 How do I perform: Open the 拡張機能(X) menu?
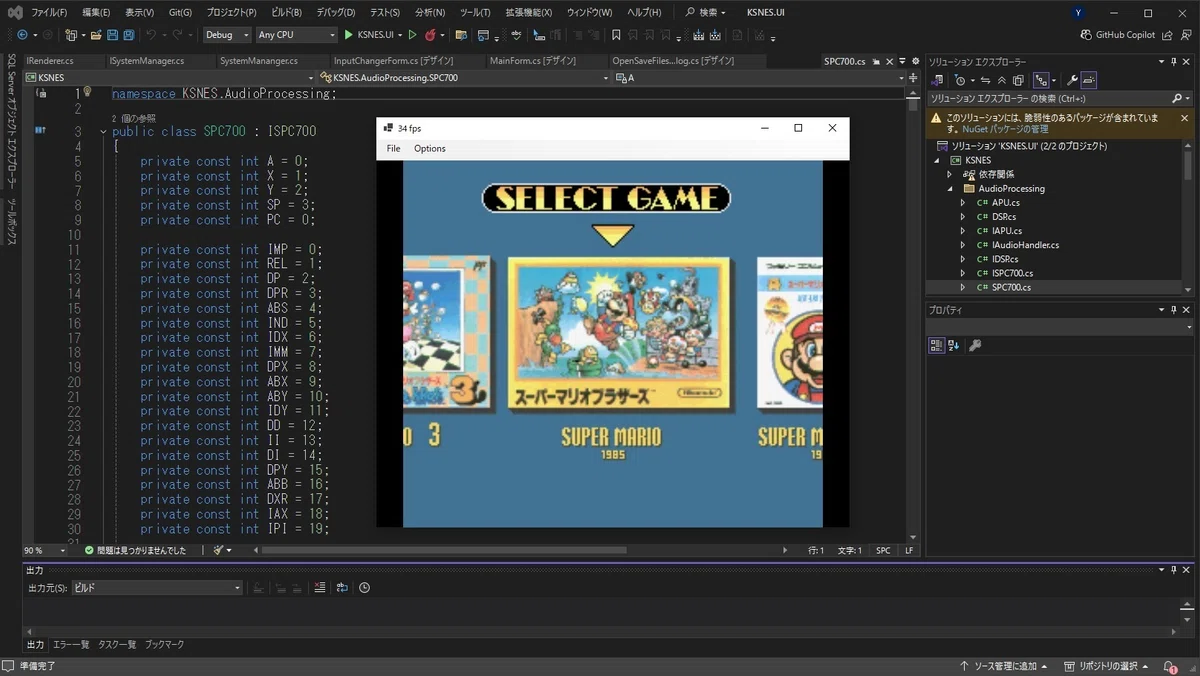[529, 13]
